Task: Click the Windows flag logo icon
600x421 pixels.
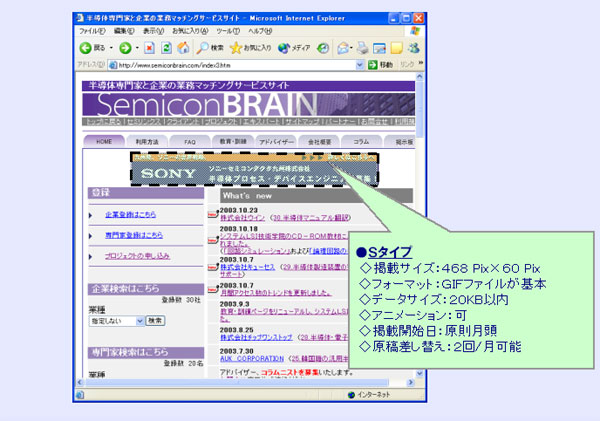Action: coord(415,31)
